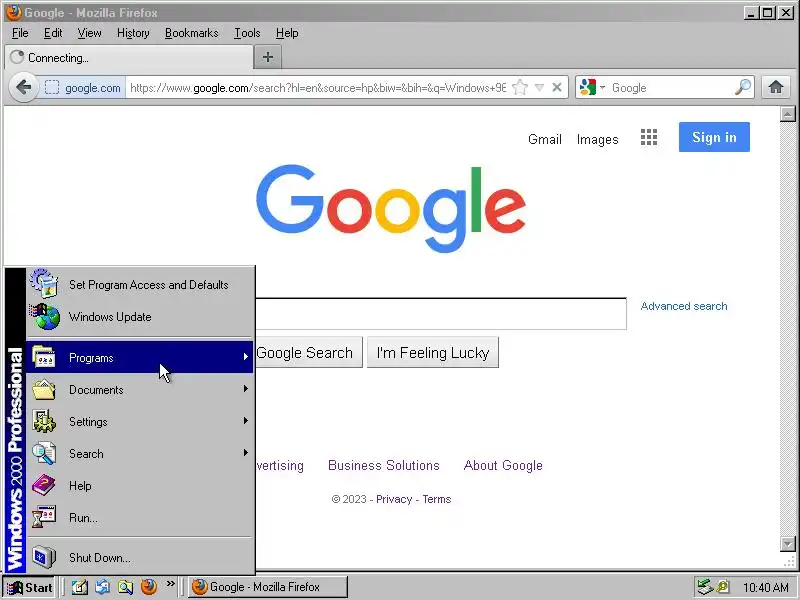Viewport: 800px width, 600px height.
Task: Click the Settings gear icon in Start menu
Action: [44, 421]
